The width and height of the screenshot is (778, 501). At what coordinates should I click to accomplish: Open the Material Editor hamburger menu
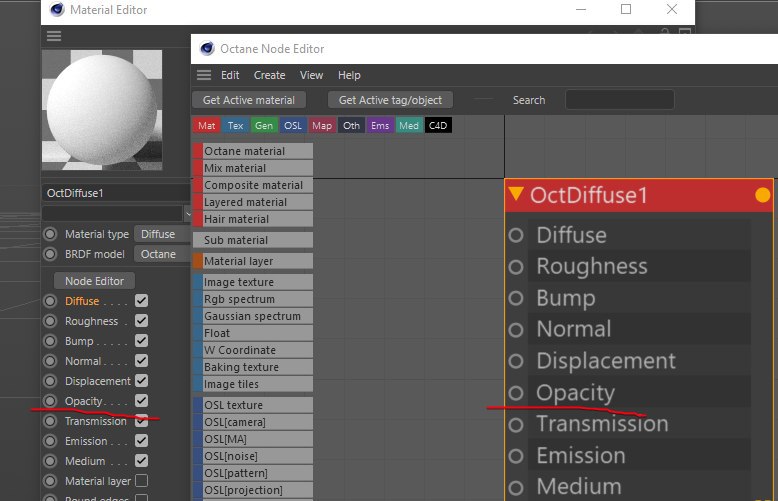click(54, 36)
